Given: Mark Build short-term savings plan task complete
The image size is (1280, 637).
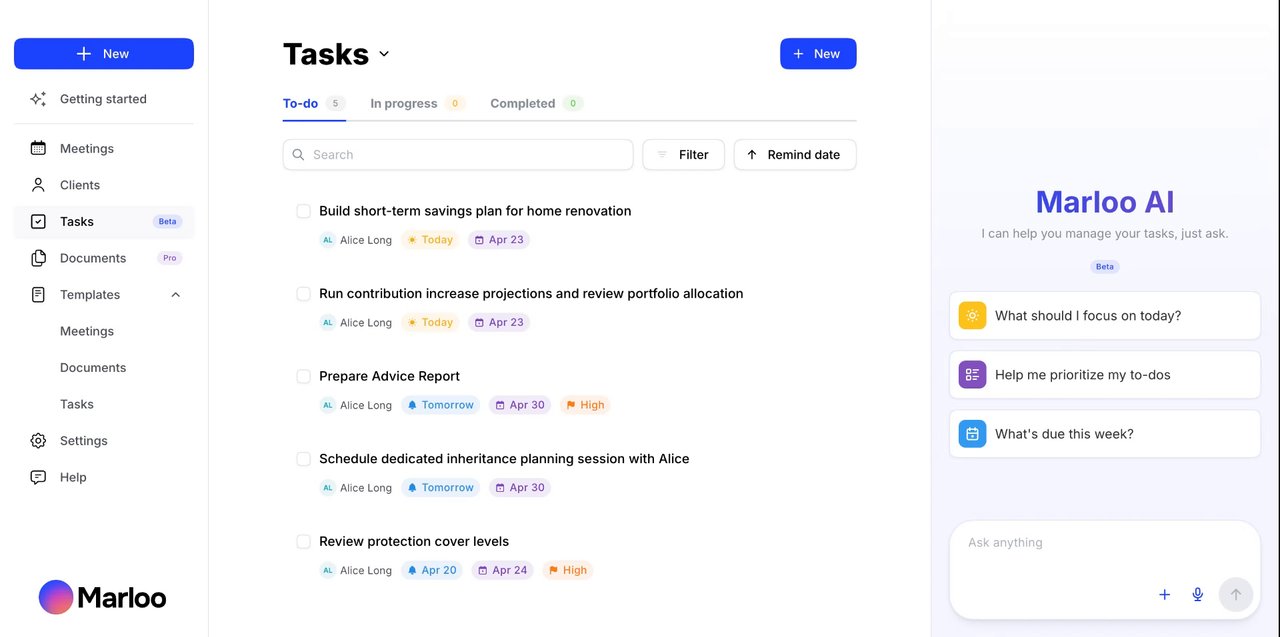Looking at the screenshot, I should pyautogui.click(x=304, y=211).
